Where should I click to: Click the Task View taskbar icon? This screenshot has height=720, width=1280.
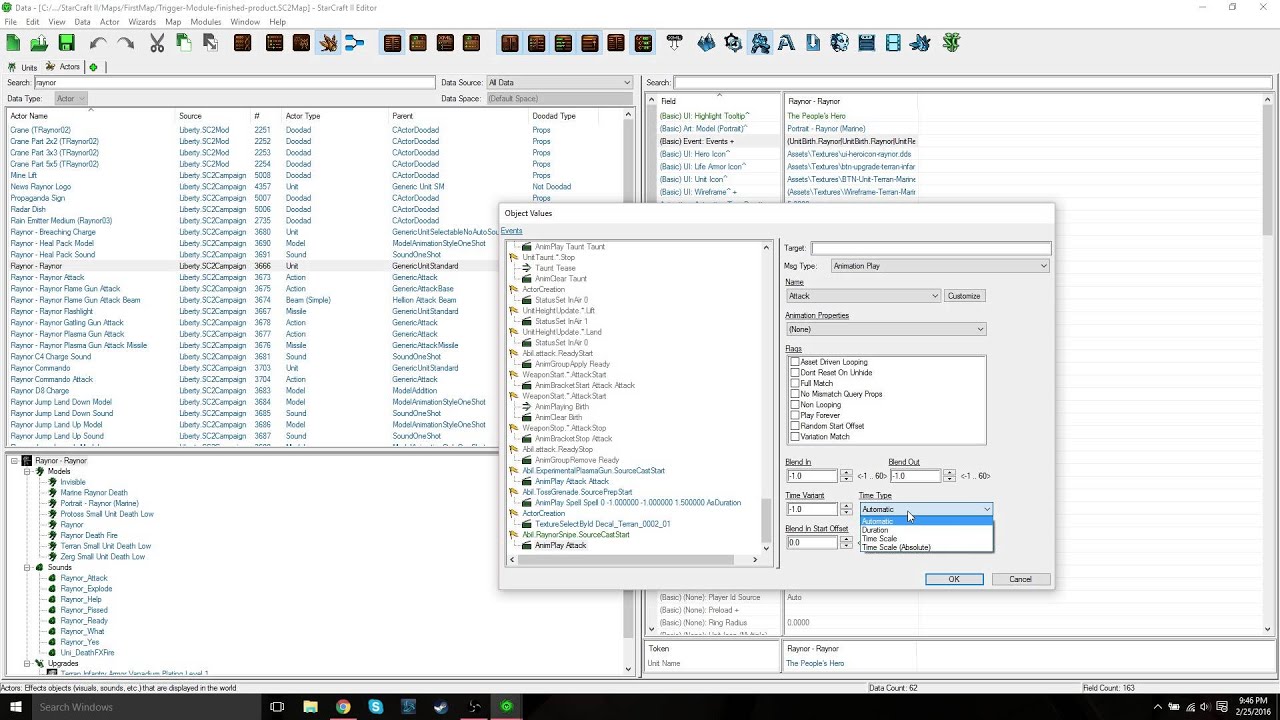[x=277, y=707]
